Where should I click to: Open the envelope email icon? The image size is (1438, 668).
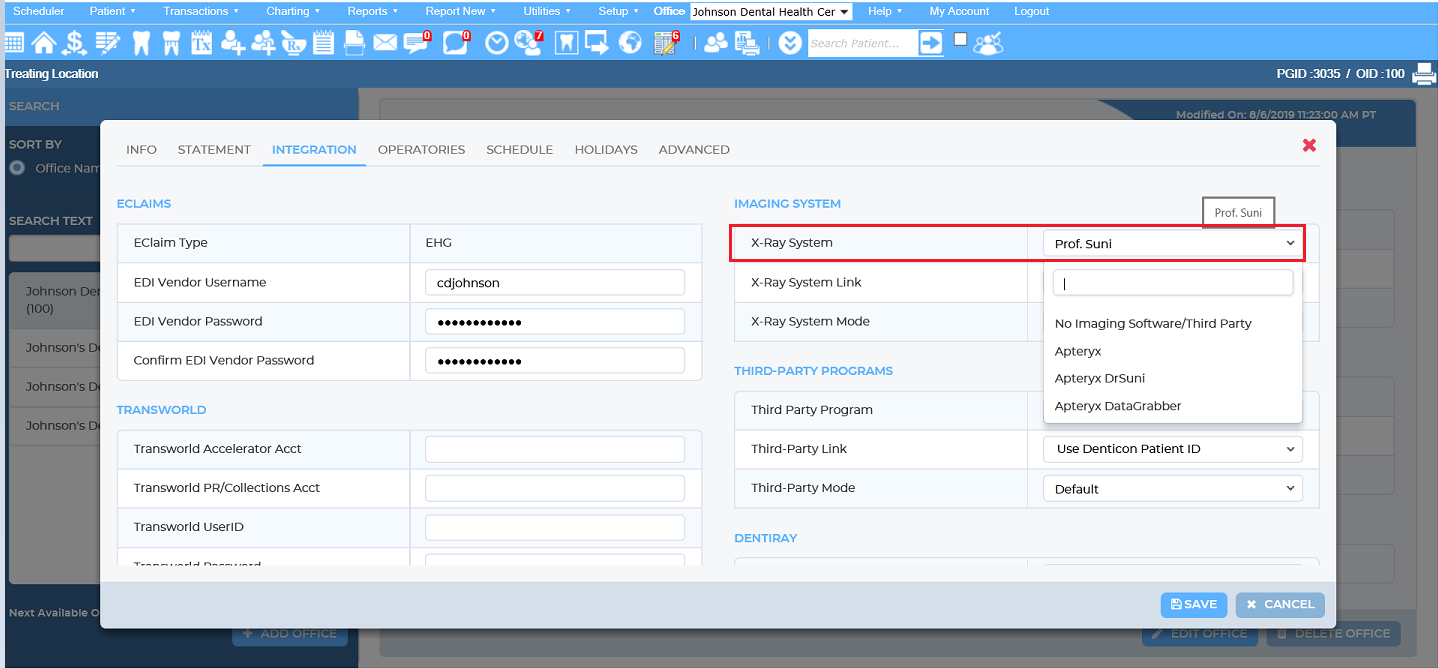385,43
